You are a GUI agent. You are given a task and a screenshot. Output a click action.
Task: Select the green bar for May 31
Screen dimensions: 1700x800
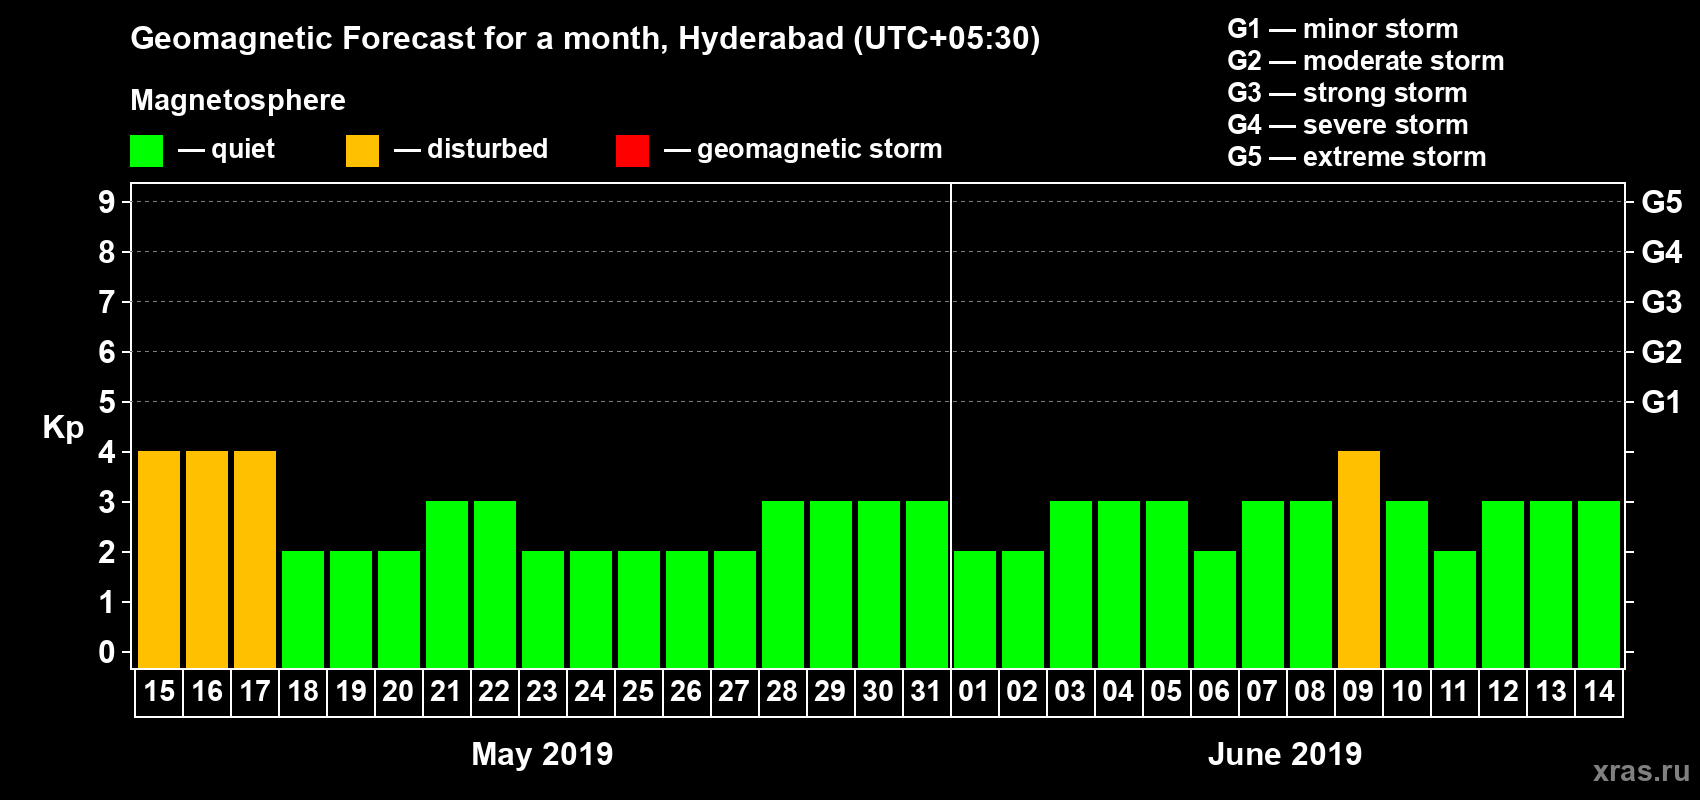[927, 585]
